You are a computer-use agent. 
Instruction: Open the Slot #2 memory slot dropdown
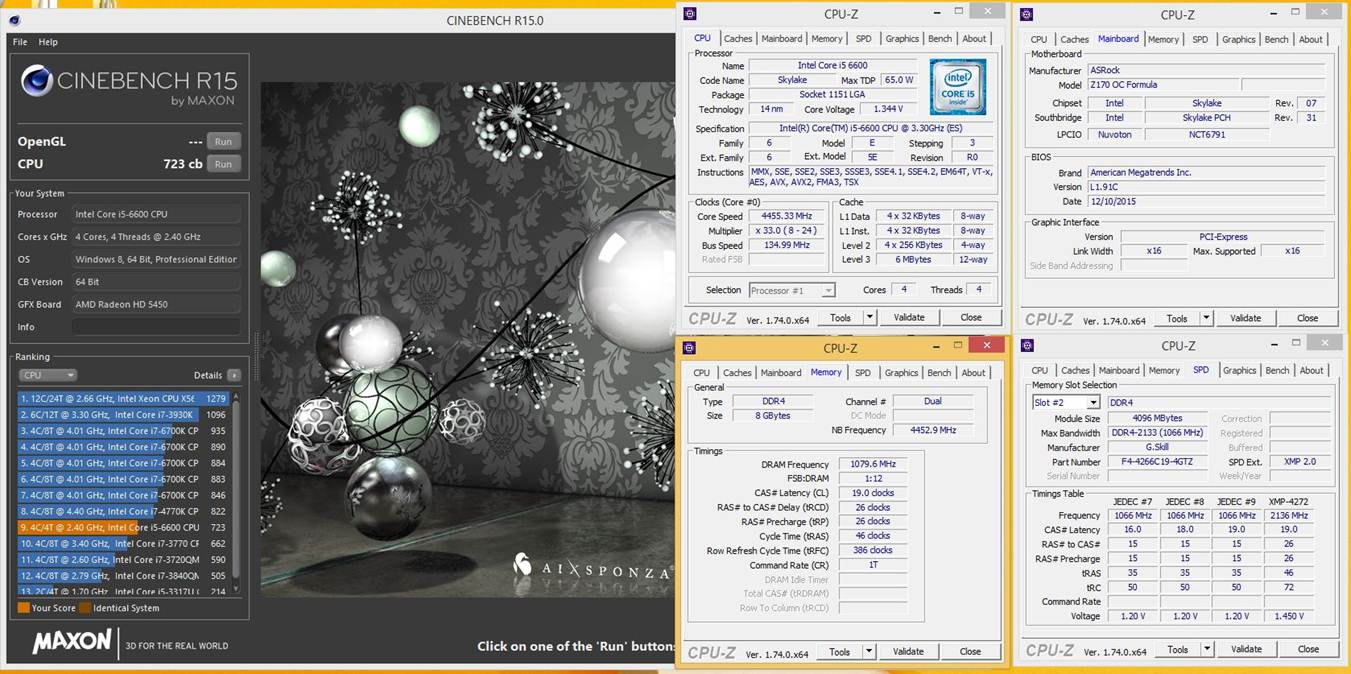pyautogui.click(x=1092, y=403)
